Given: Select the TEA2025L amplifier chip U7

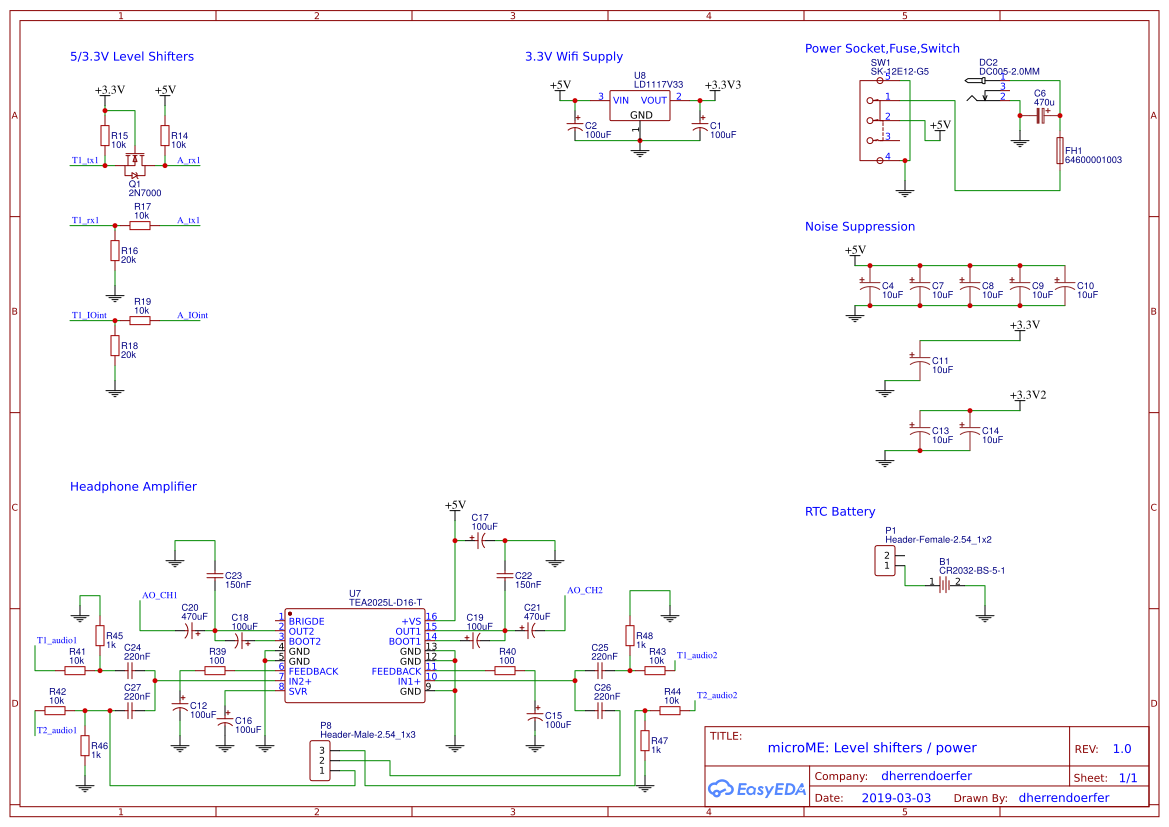Looking at the screenshot, I should pyautogui.click(x=354, y=657).
